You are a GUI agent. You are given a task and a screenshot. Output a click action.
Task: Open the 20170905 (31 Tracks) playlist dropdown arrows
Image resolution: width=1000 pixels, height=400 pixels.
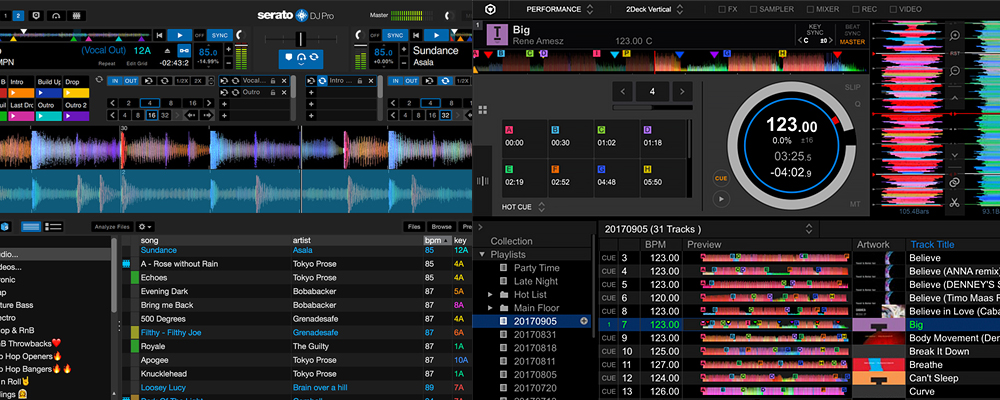pyautogui.click(x=809, y=228)
